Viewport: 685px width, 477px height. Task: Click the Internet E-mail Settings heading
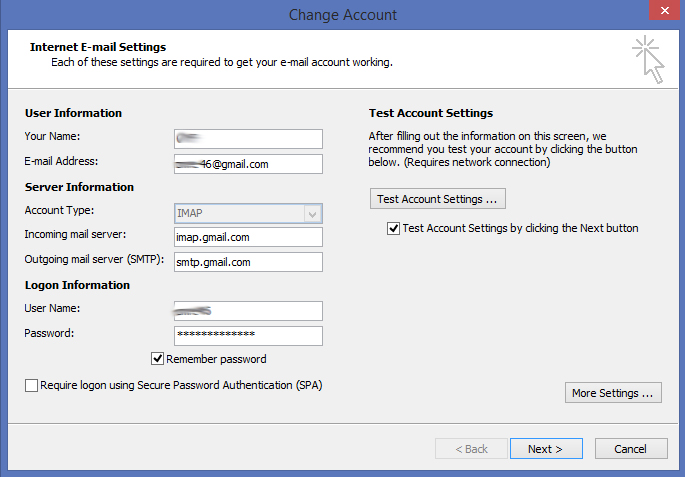[x=98, y=47]
